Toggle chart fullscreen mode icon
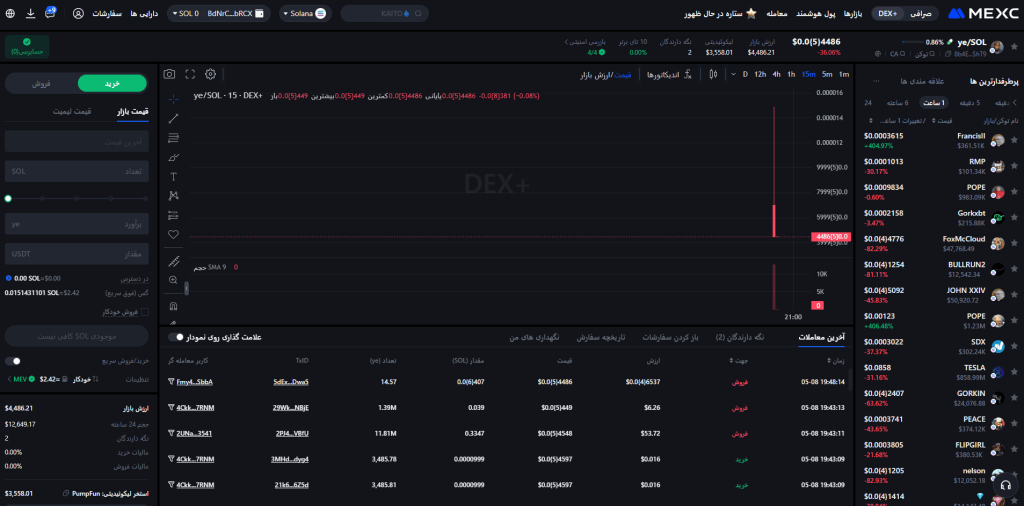Viewport: 1024px width, 506px height. (x=190, y=74)
